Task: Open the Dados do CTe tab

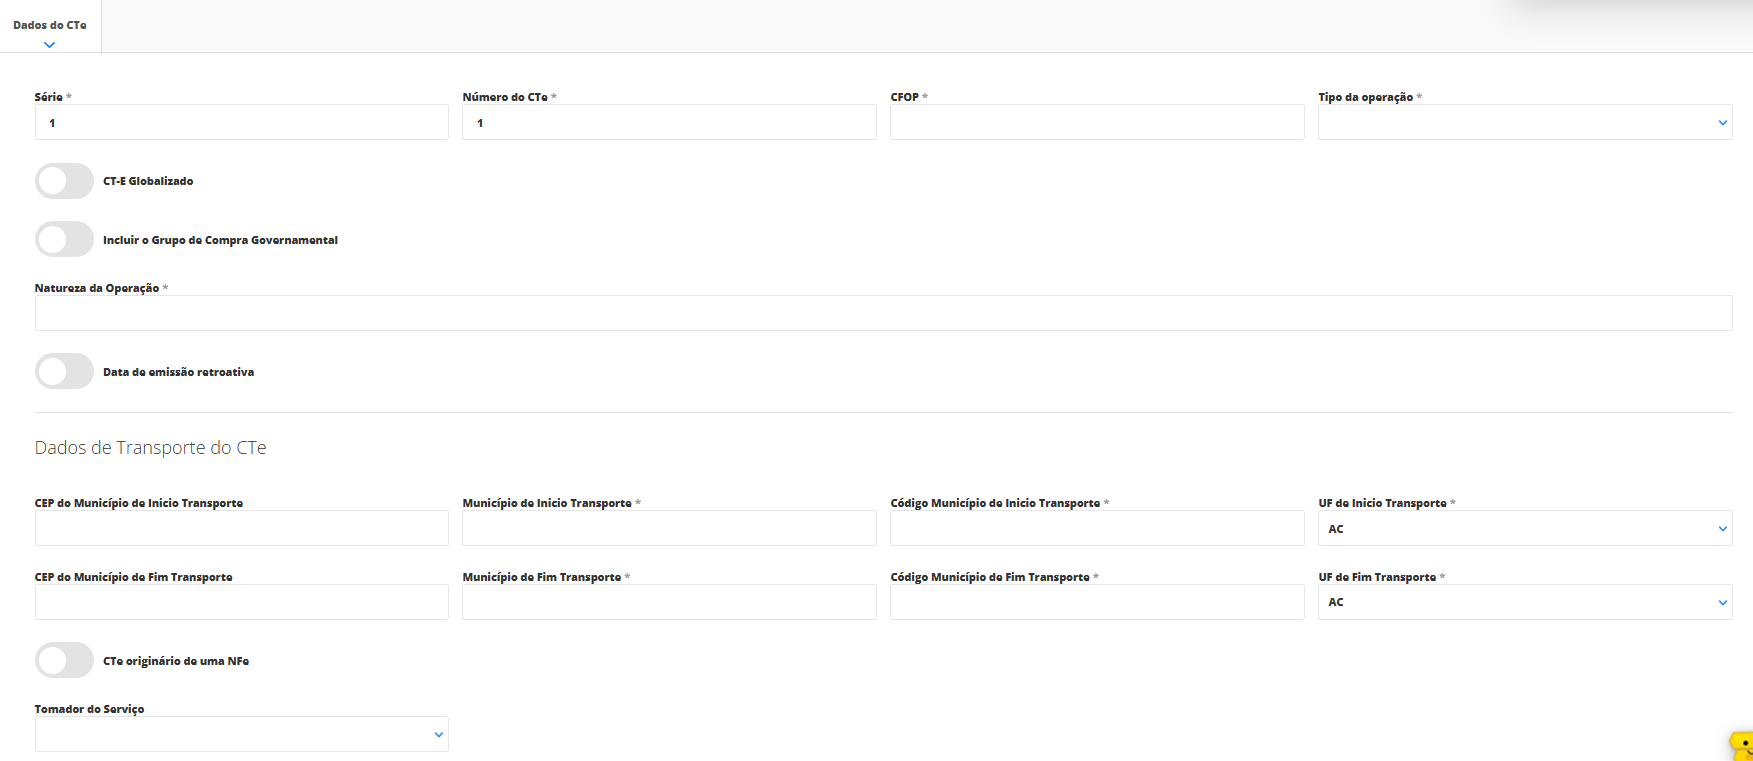Action: click(x=50, y=26)
